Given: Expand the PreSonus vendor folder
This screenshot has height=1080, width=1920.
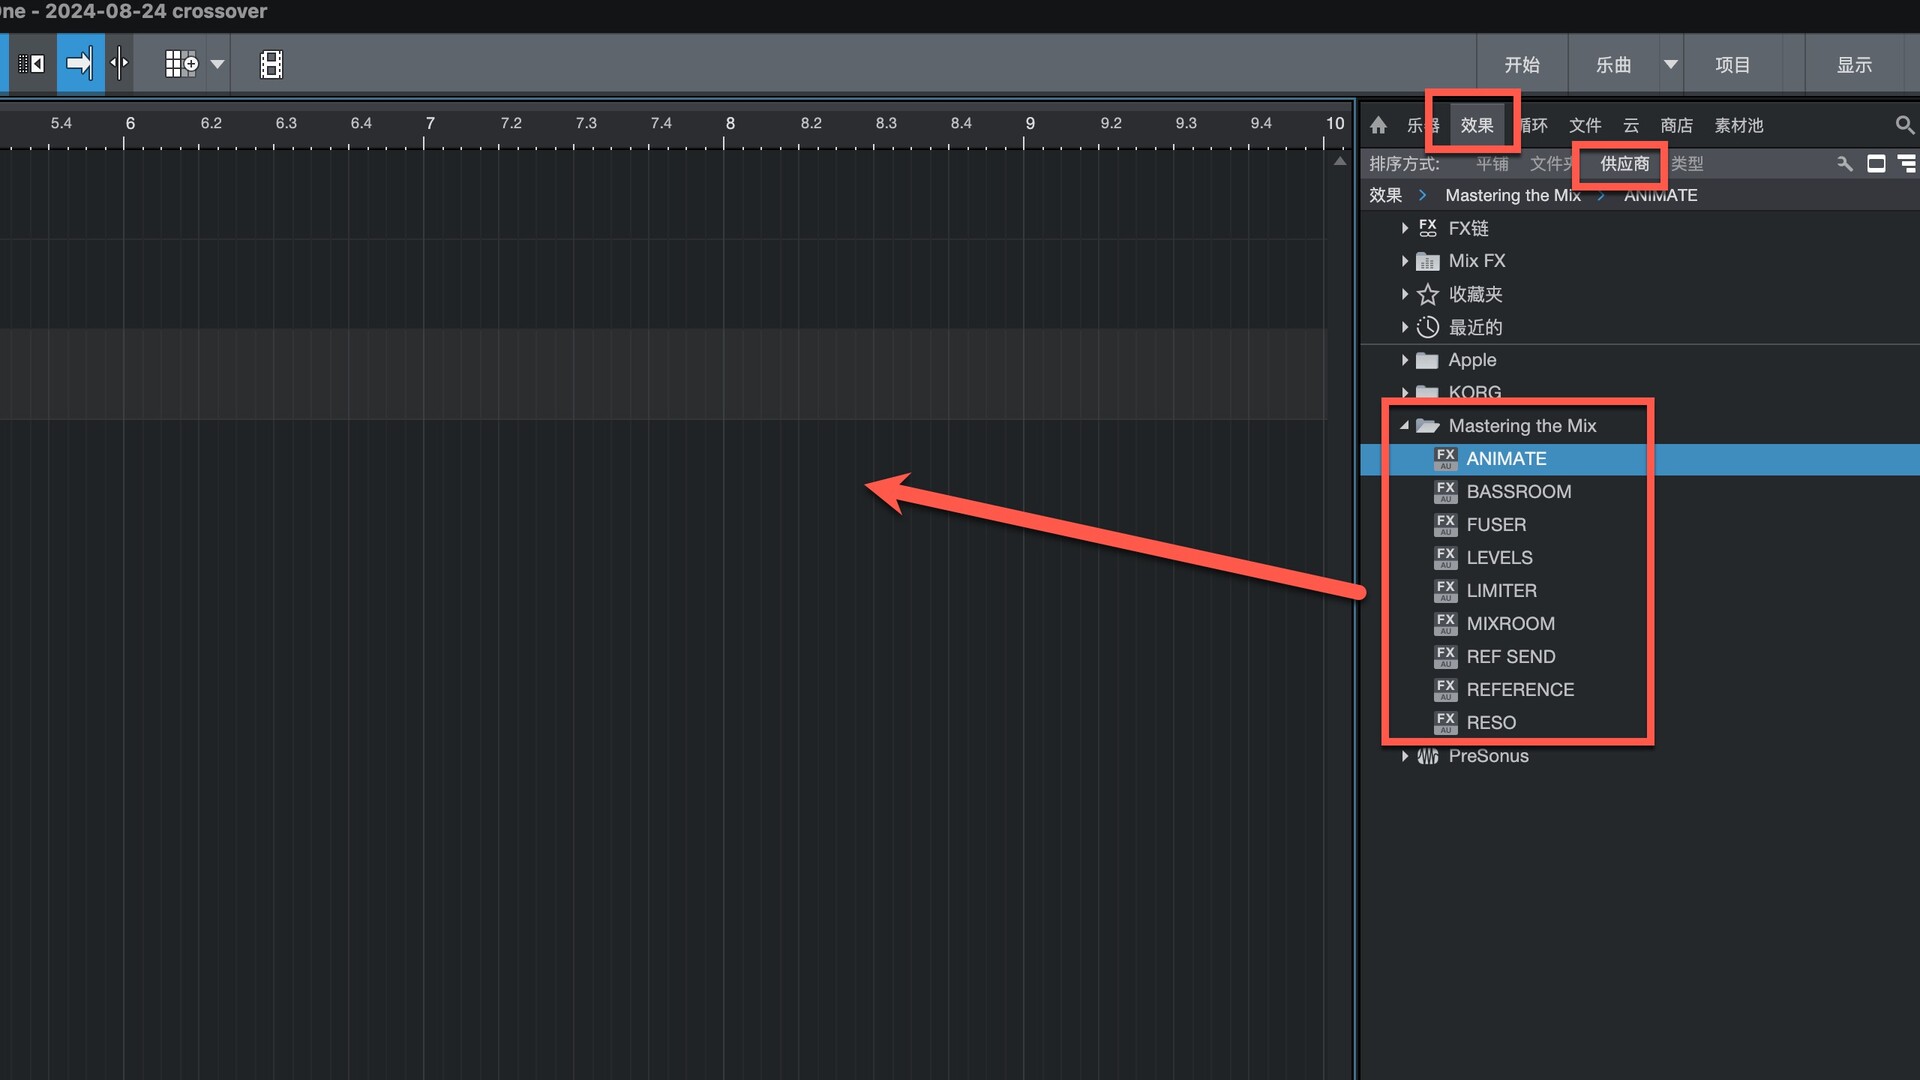Looking at the screenshot, I should click(x=1405, y=756).
